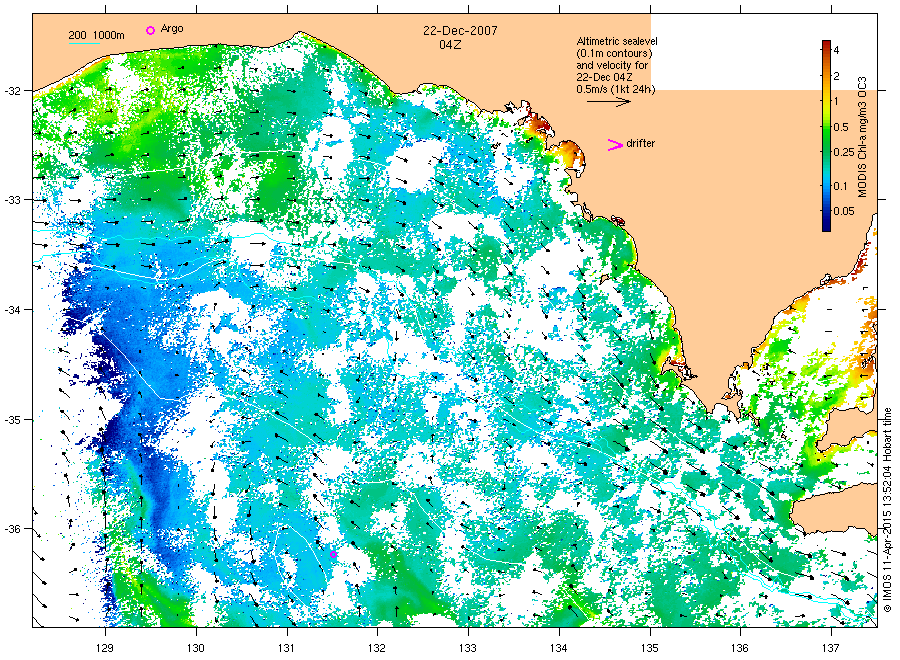Click the IMOS copyright timestamp text
The height and width of the screenshot is (660, 900).
click(887, 510)
